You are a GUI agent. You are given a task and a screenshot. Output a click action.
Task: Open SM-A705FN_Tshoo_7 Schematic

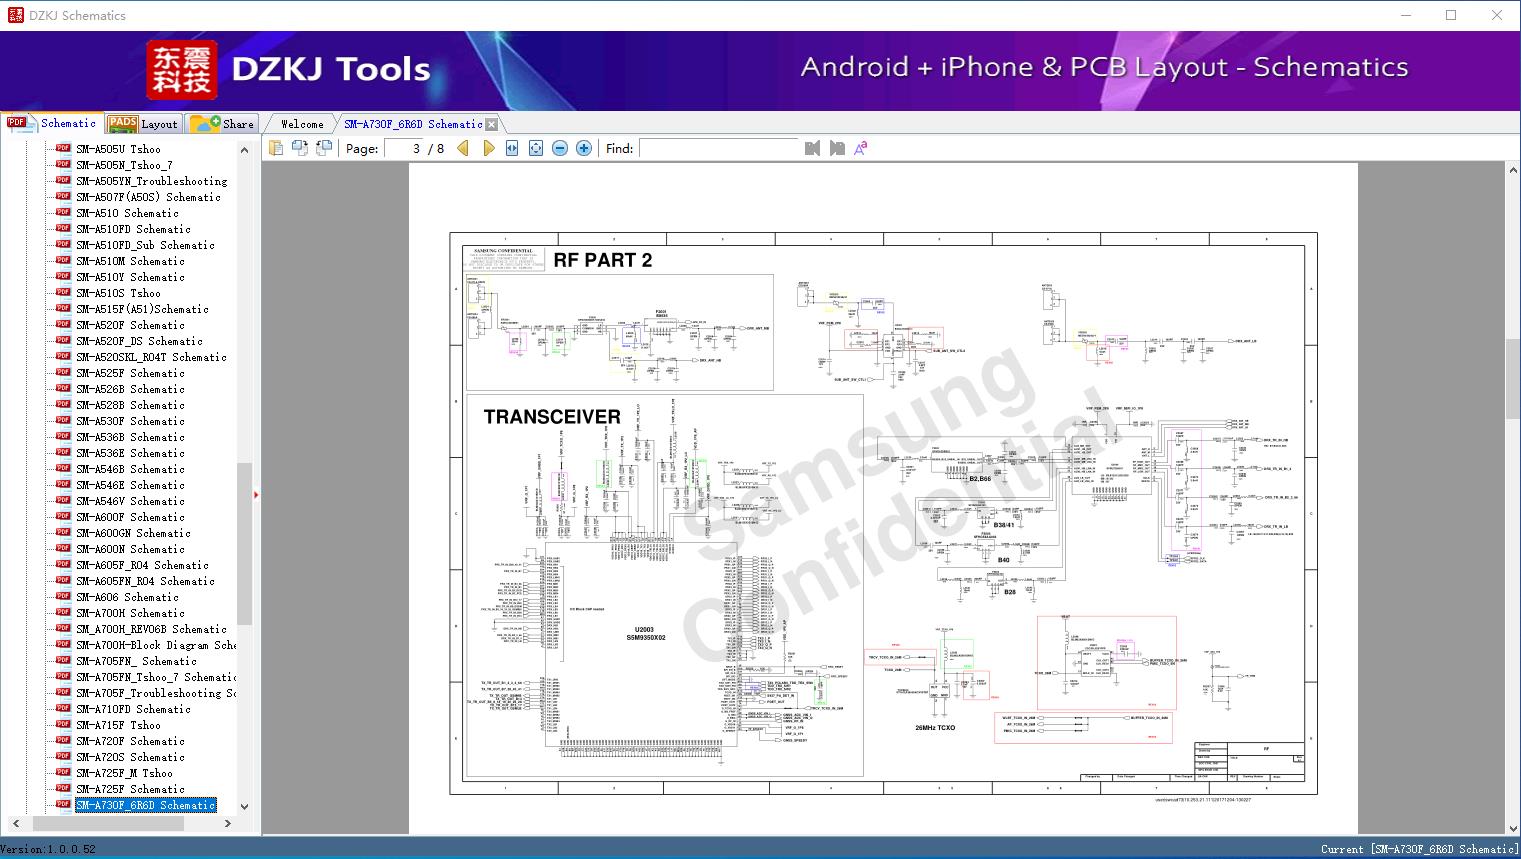click(x=156, y=677)
